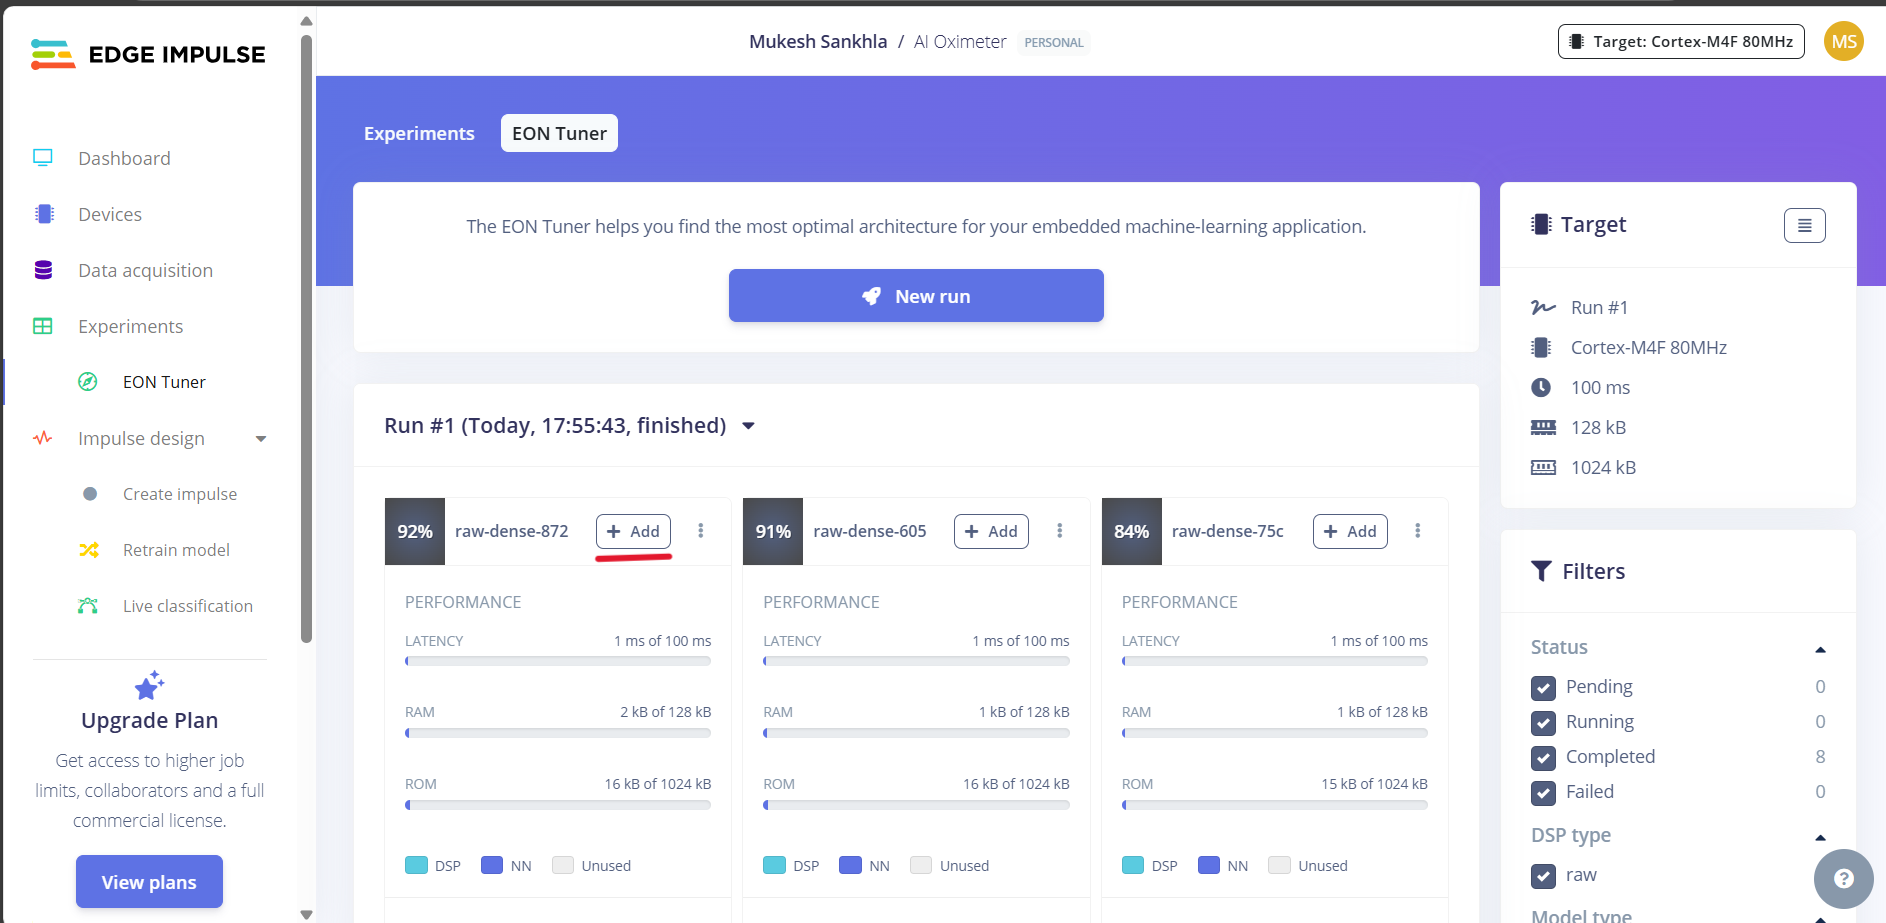Select the EON Tuner tab
Image resolution: width=1886 pixels, height=923 pixels.
click(559, 133)
